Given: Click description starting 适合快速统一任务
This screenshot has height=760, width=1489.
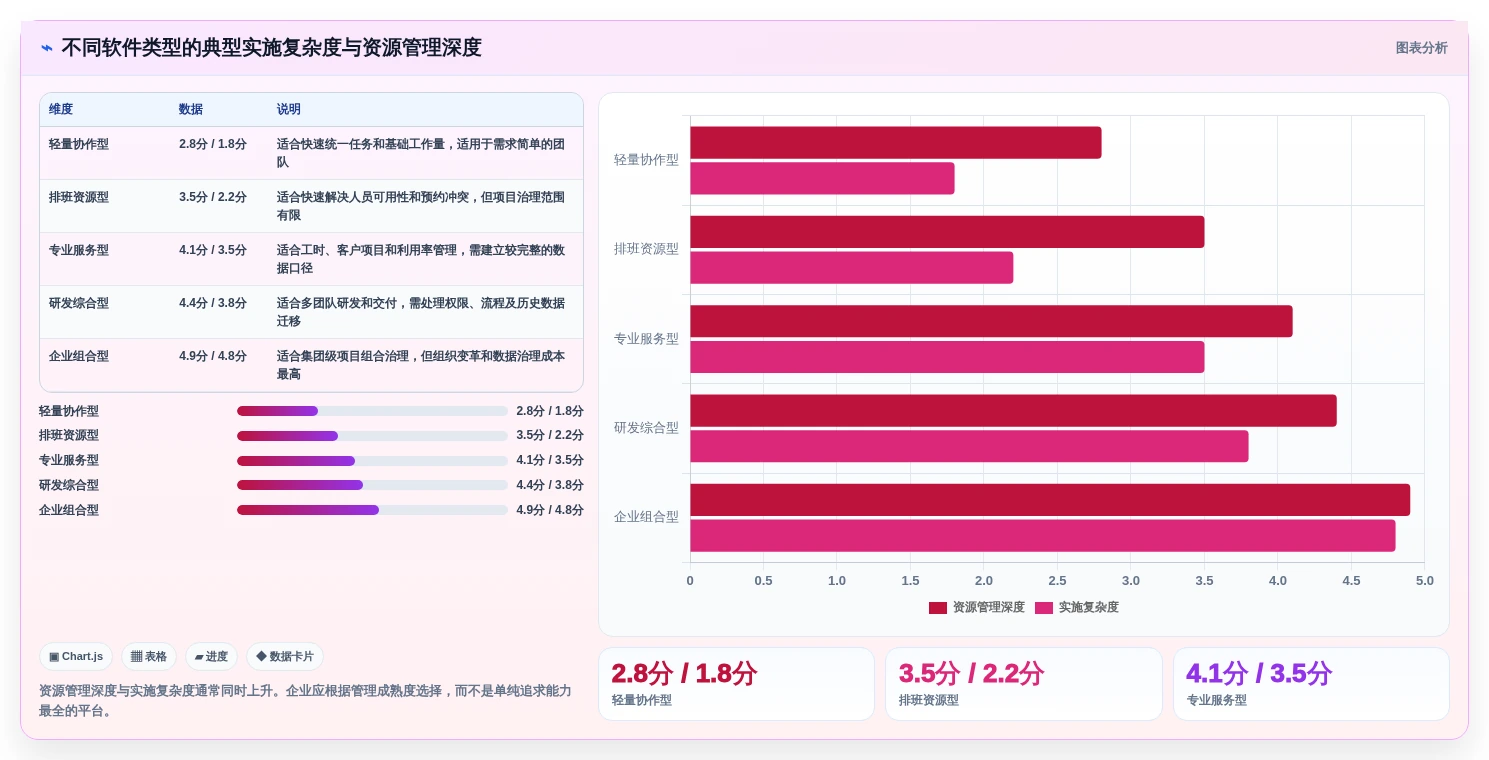Looking at the screenshot, I should 421,153.
